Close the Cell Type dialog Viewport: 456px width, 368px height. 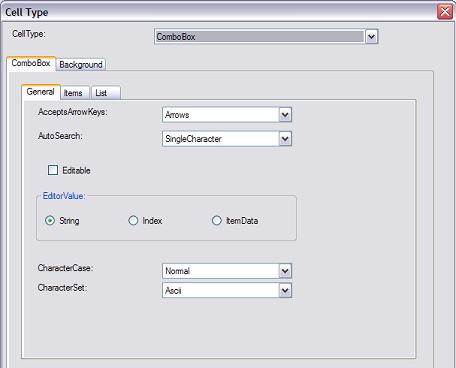(445, 12)
